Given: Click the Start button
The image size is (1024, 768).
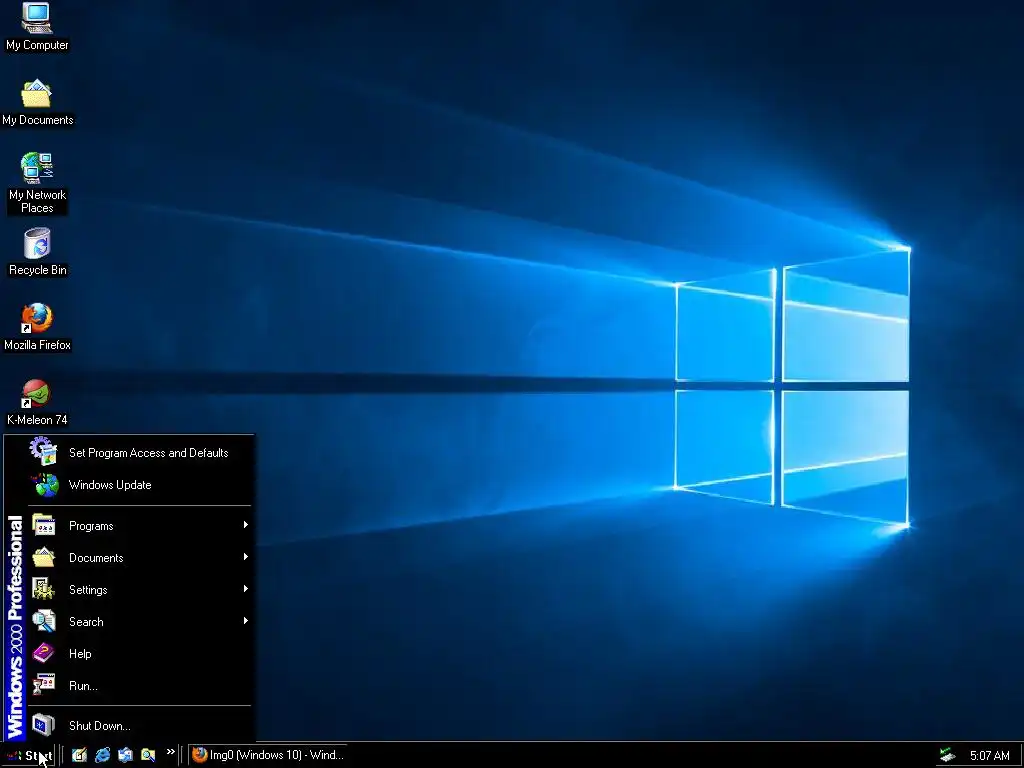Looking at the screenshot, I should pos(29,756).
